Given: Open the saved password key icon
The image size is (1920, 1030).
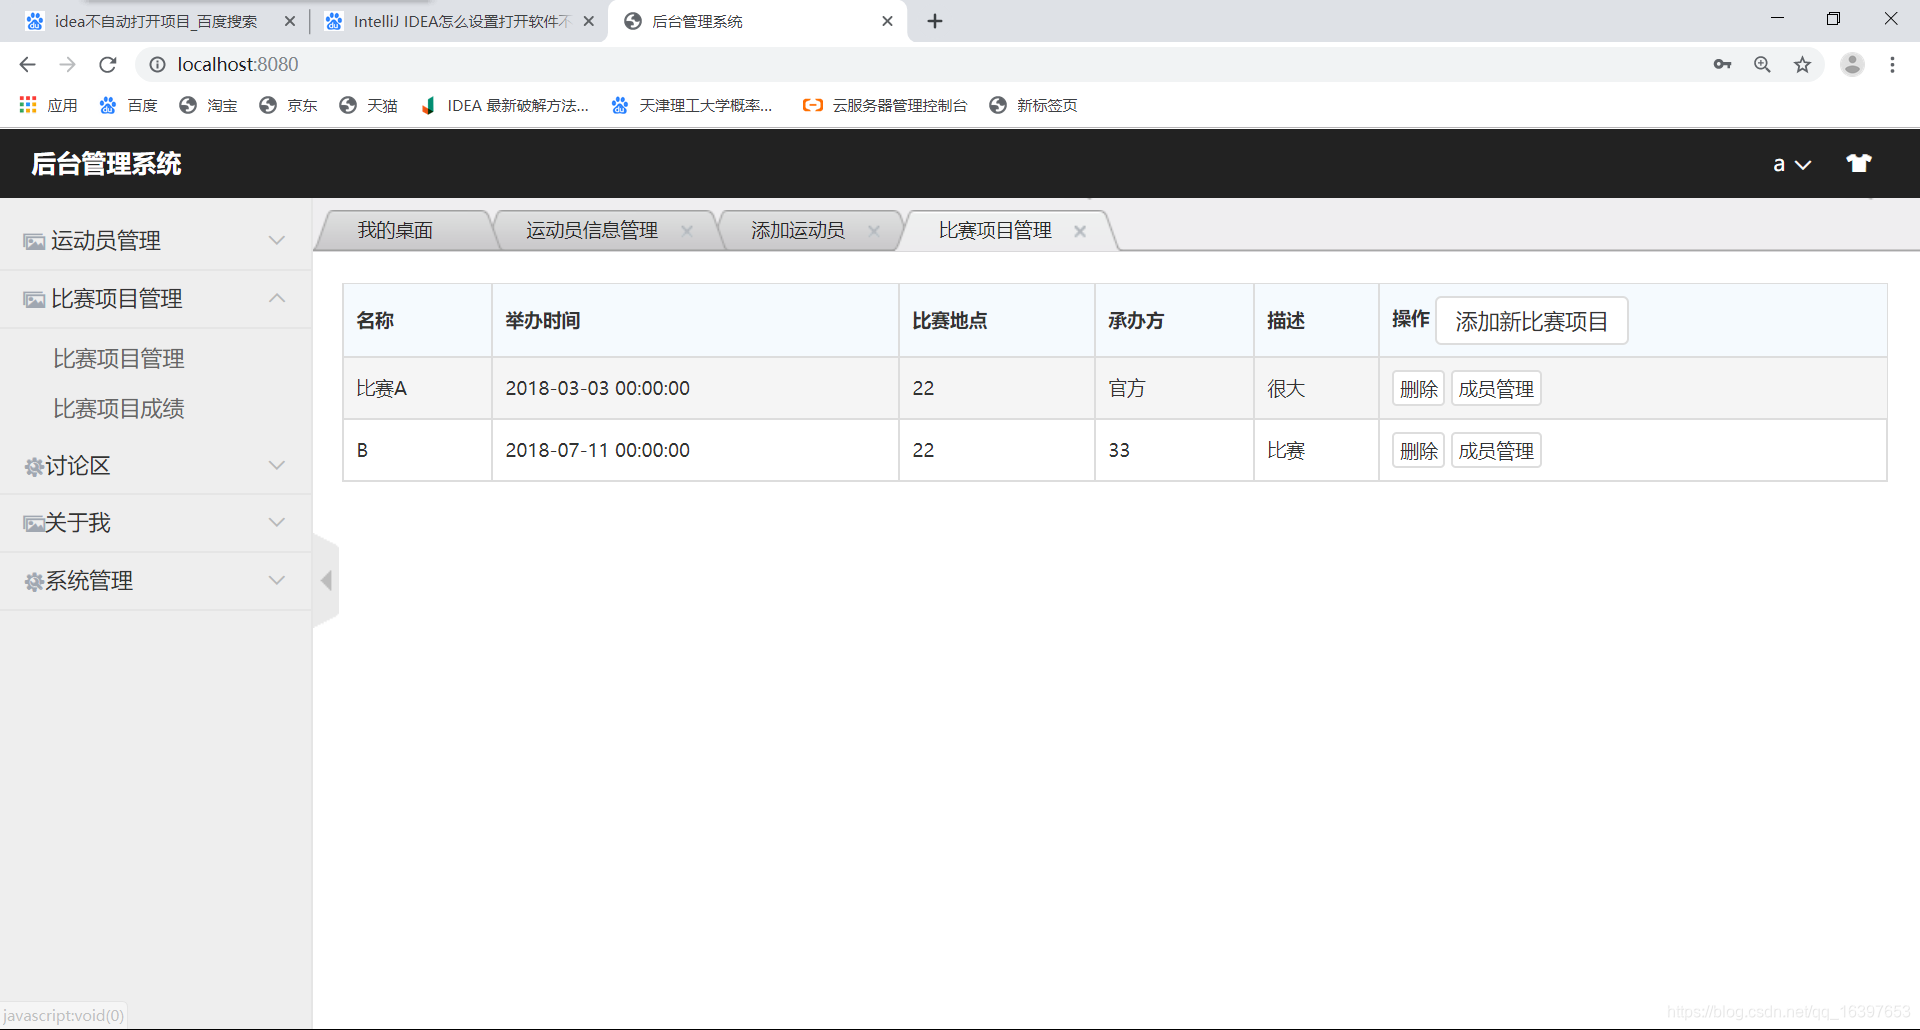Looking at the screenshot, I should click(x=1722, y=64).
